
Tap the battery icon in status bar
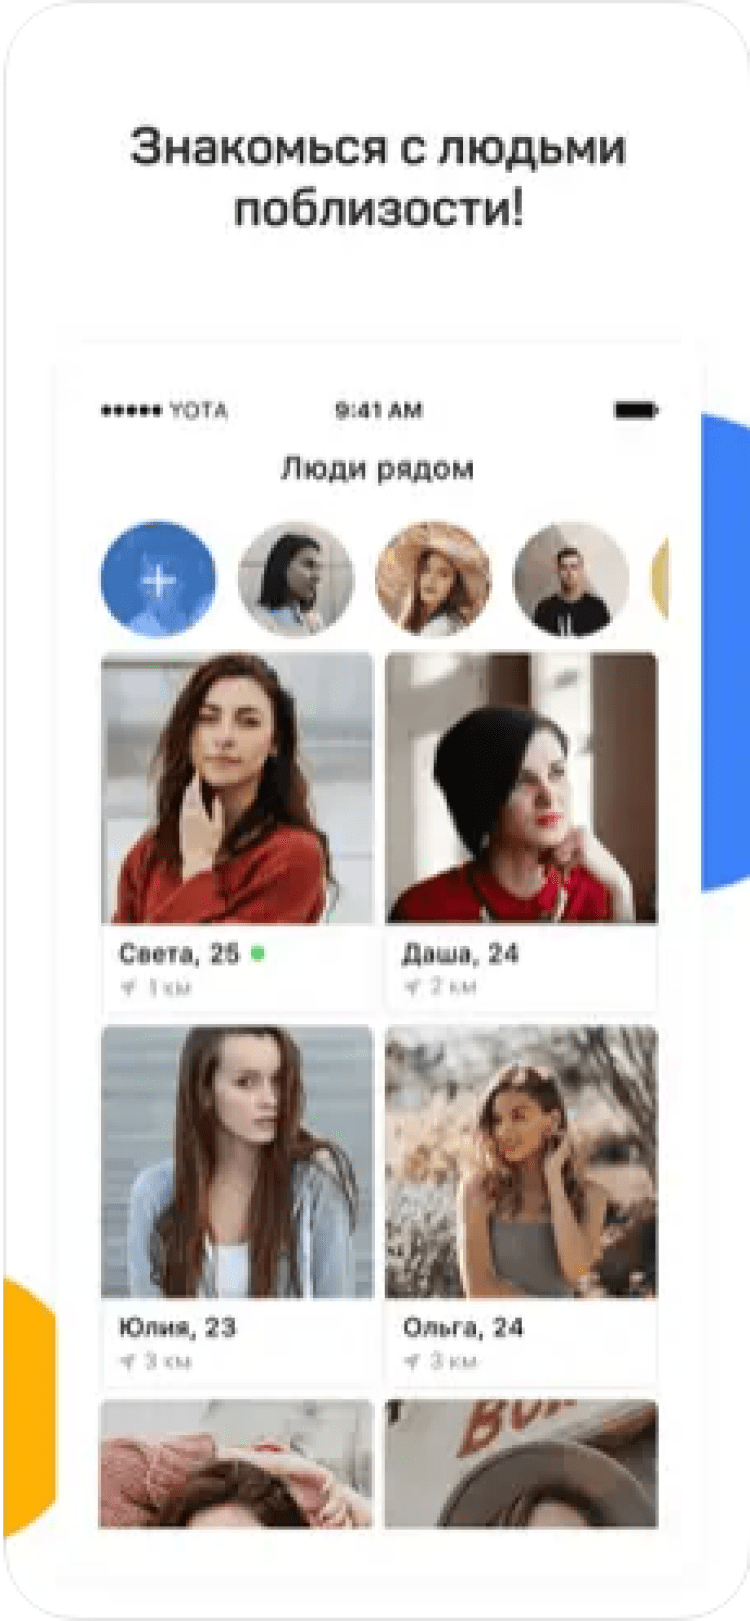tap(636, 410)
